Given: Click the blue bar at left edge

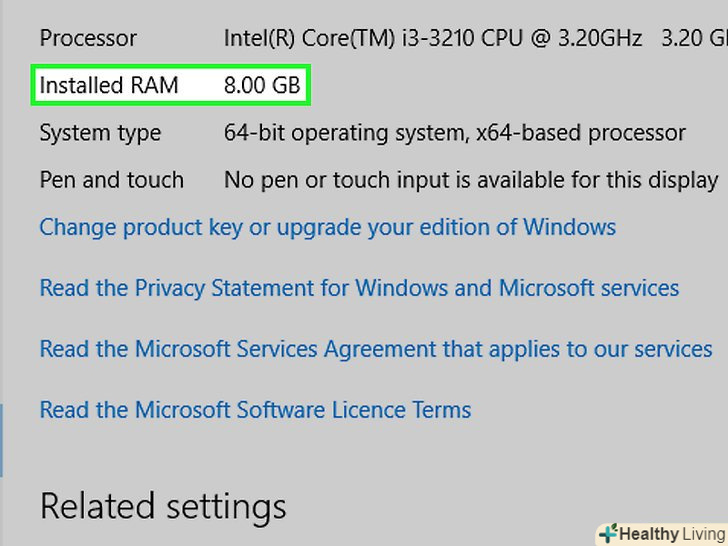Looking at the screenshot, I should pos(2,440).
